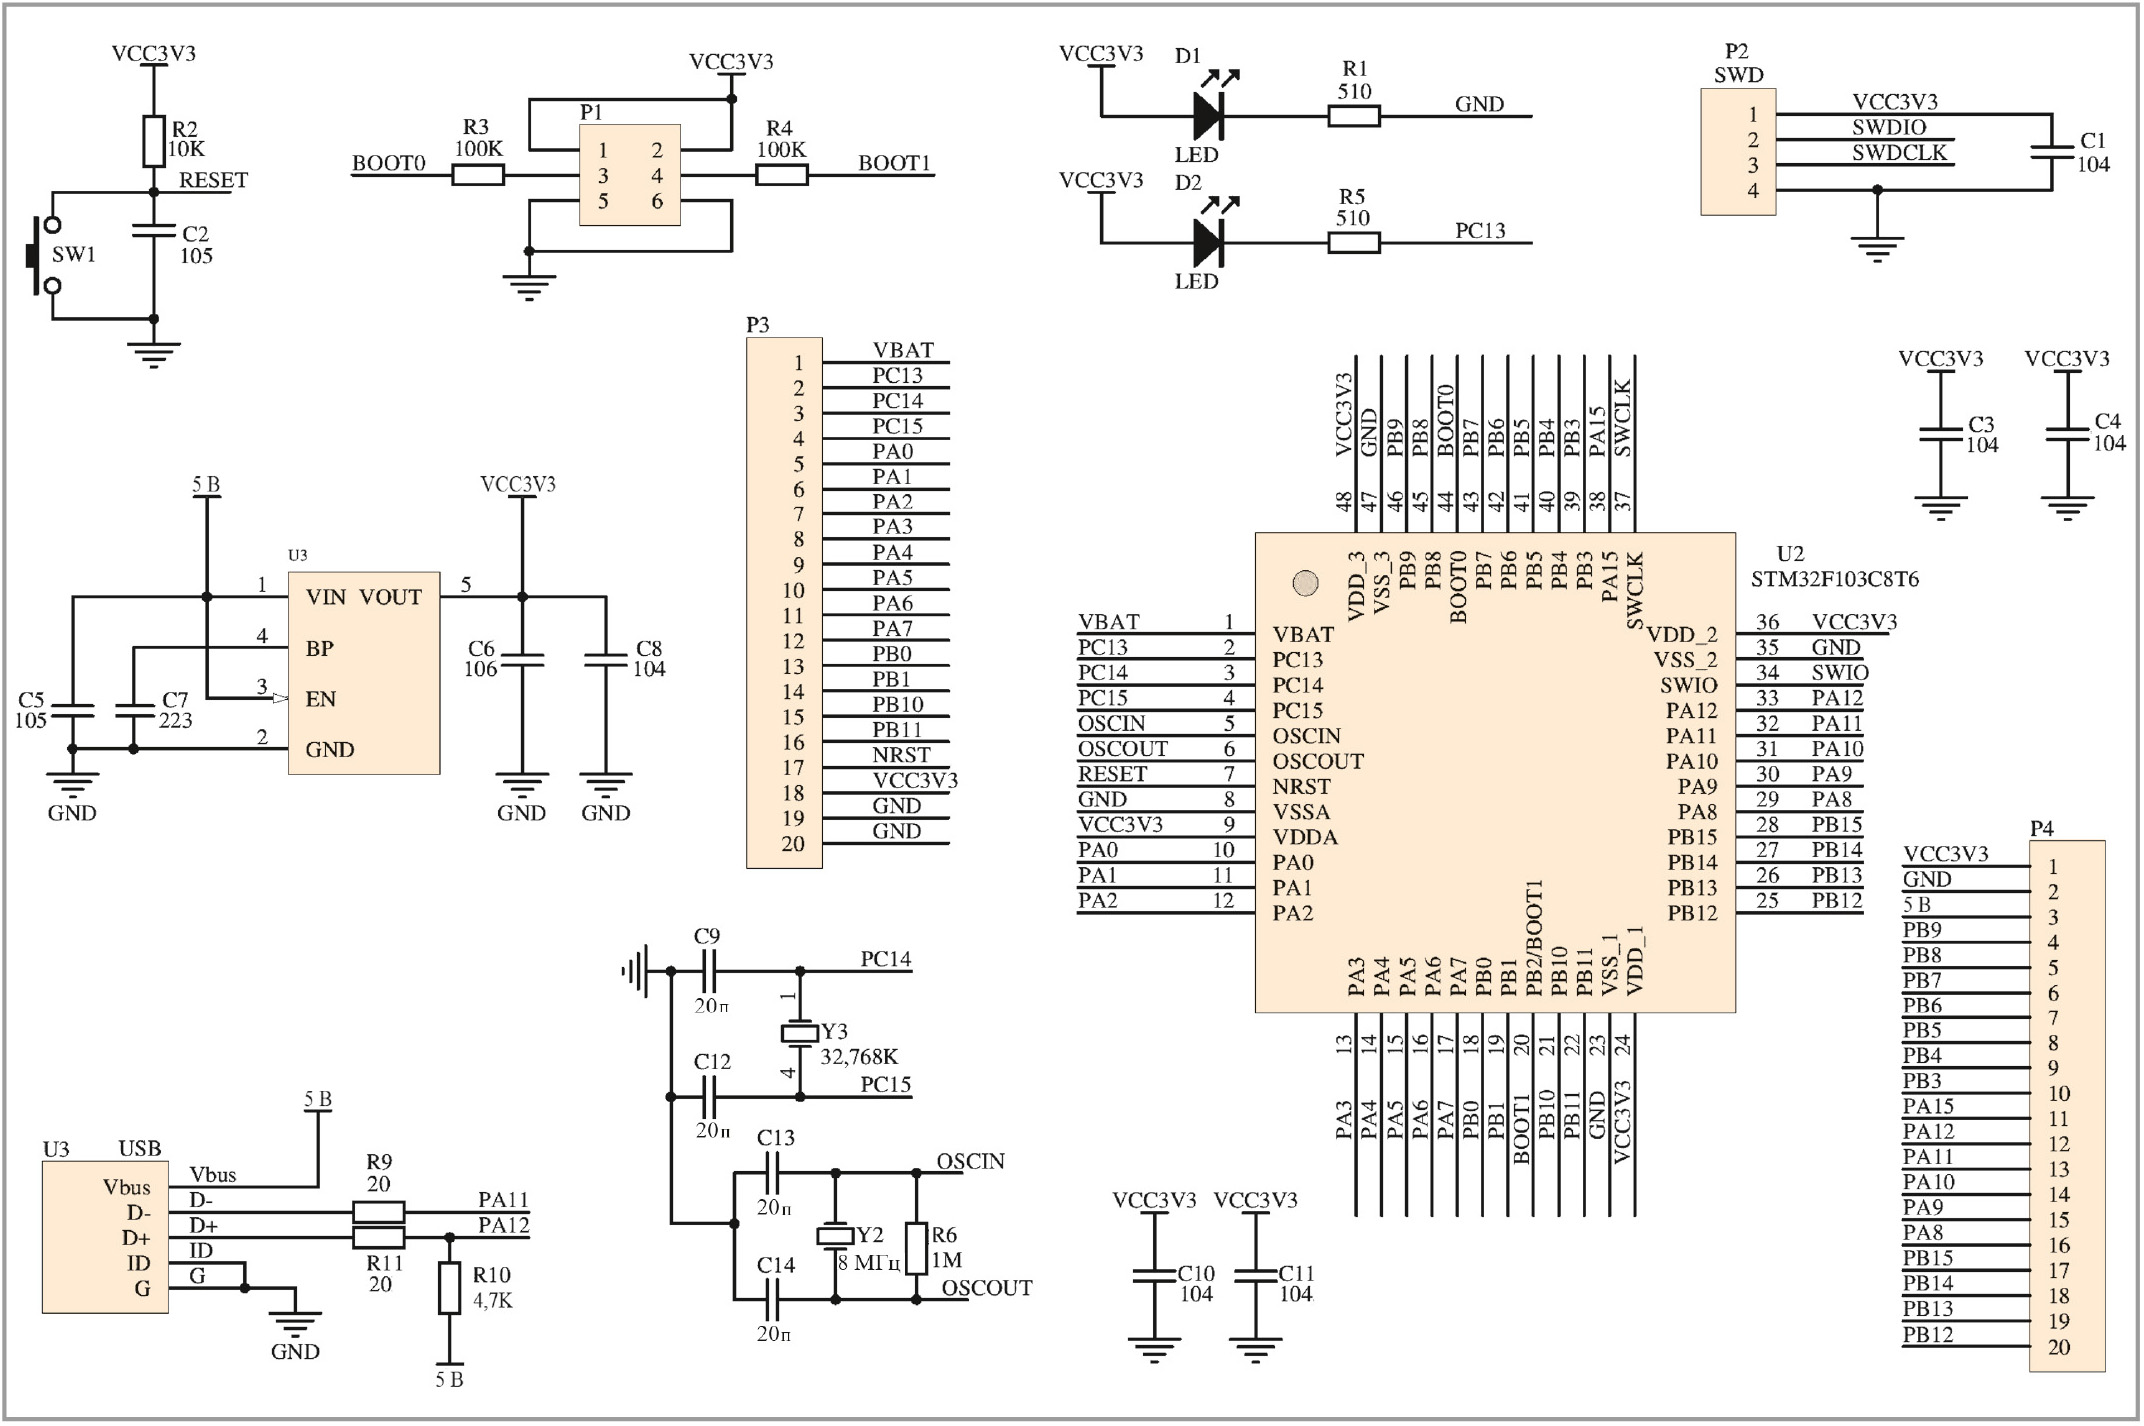2144x1426 pixels.
Task: Select resistor R1 510 symbol
Action: pos(1354,116)
